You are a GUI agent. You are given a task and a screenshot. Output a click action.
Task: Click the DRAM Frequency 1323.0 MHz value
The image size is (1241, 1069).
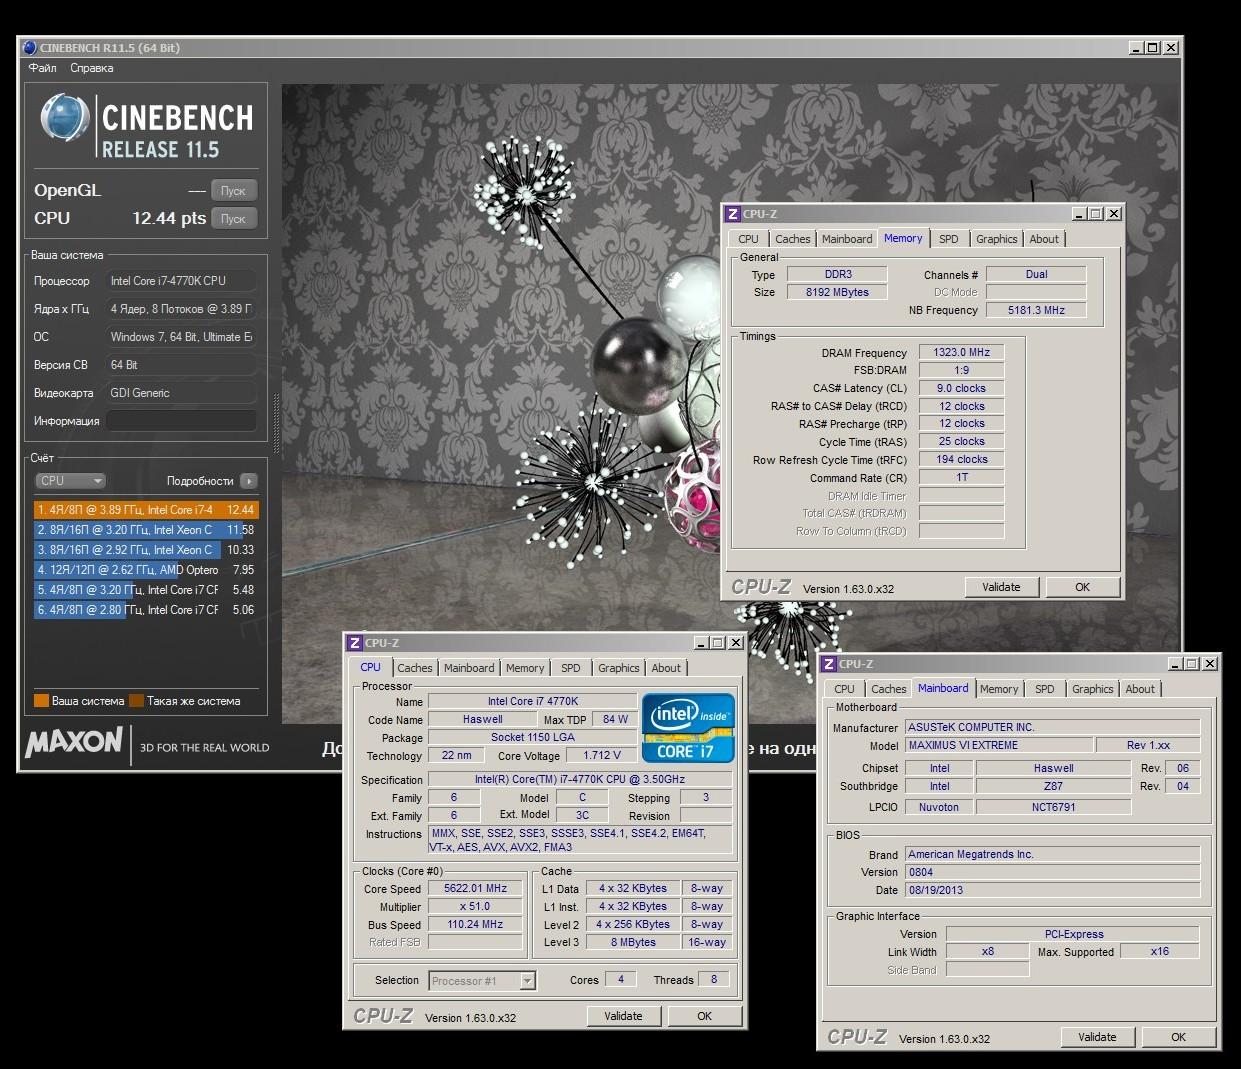[x=961, y=352]
